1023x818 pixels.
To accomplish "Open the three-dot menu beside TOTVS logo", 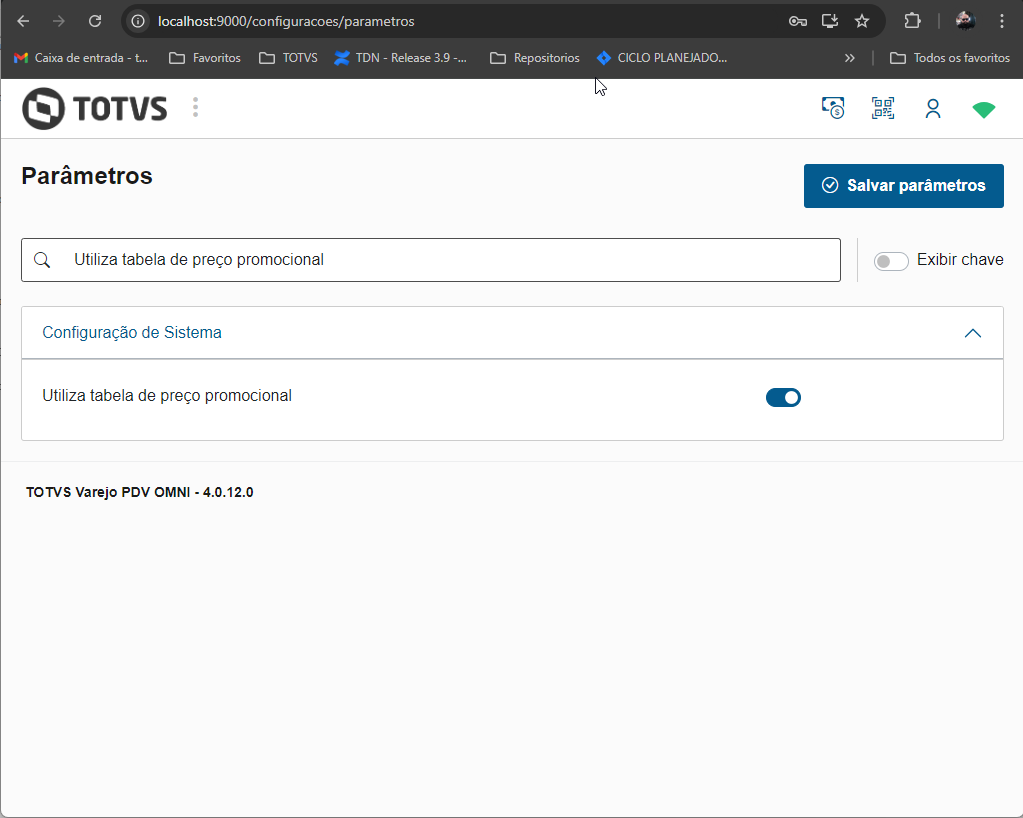I will coord(195,108).
